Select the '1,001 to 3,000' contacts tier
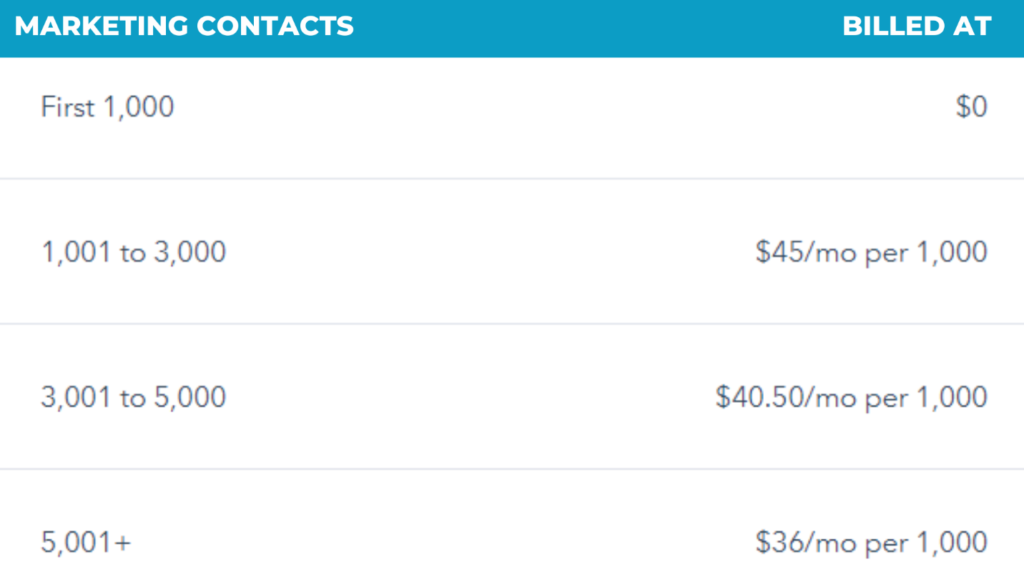This screenshot has height=576, width=1024. click(x=133, y=252)
